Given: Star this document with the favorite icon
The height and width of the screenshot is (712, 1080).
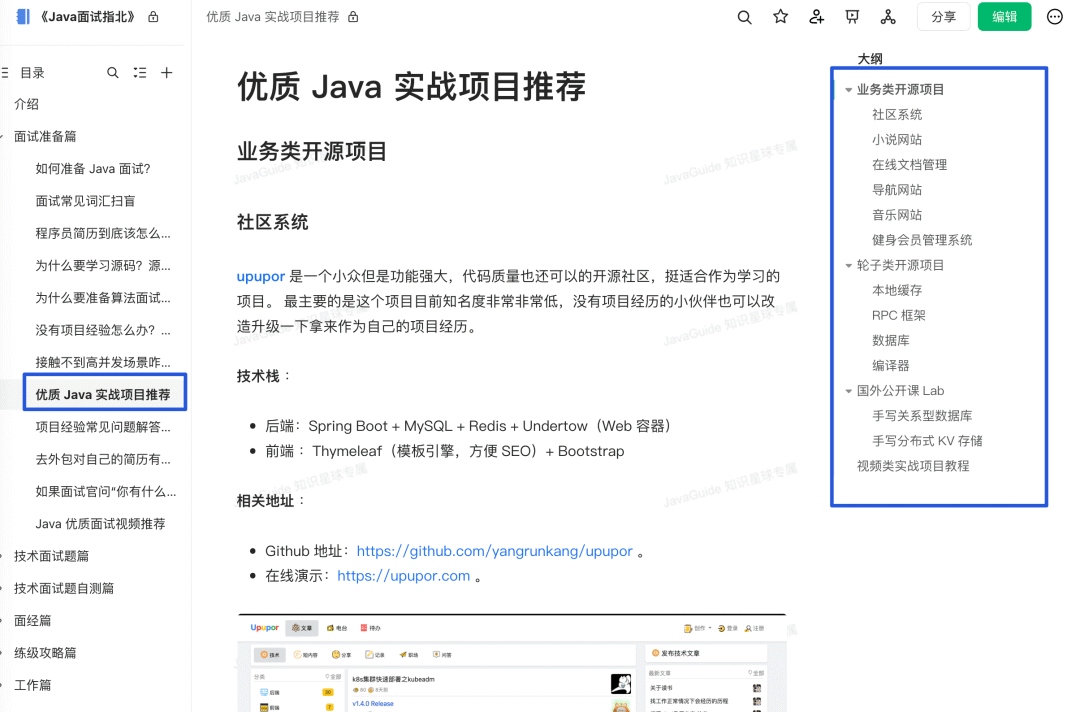Looking at the screenshot, I should click(x=780, y=17).
